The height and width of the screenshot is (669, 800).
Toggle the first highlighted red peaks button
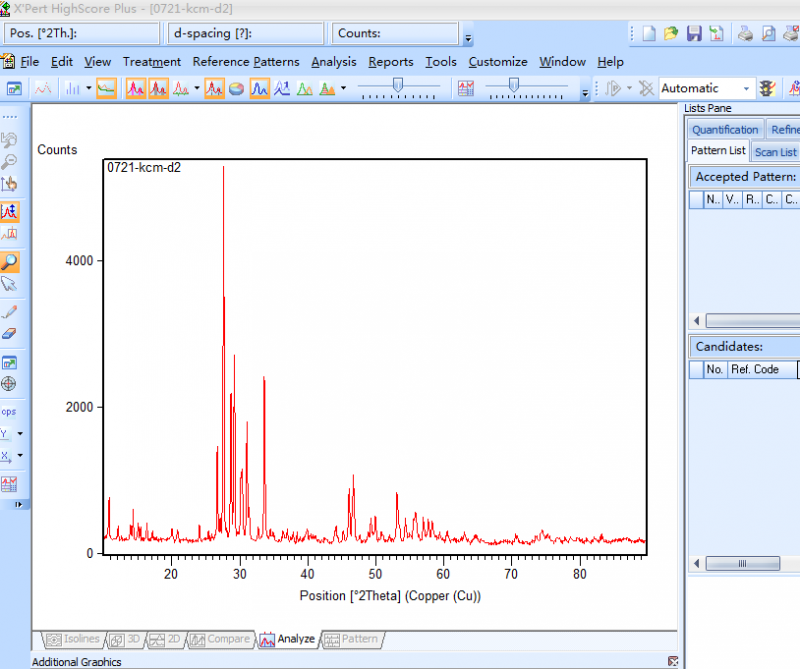135,88
